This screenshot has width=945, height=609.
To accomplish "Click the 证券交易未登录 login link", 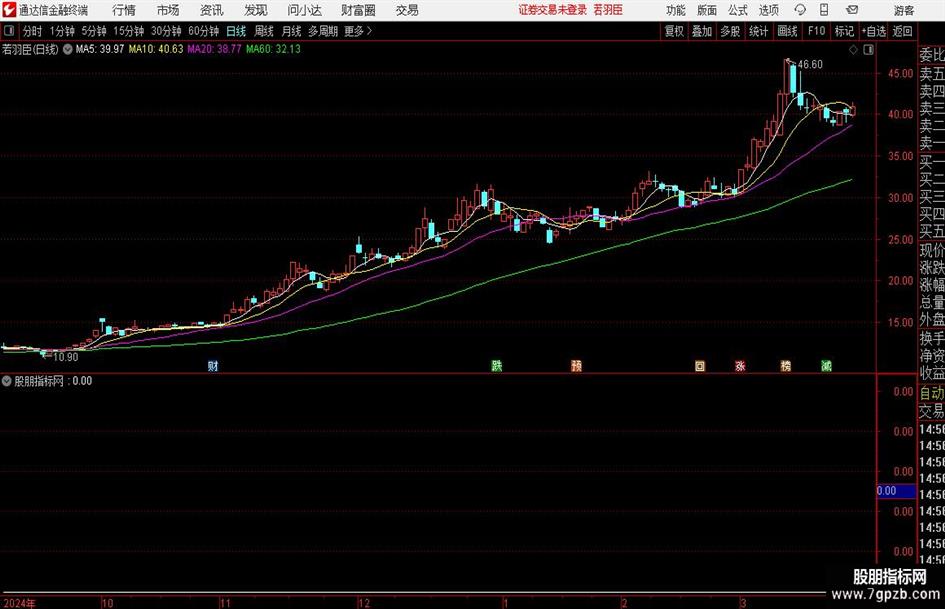I will coord(552,10).
